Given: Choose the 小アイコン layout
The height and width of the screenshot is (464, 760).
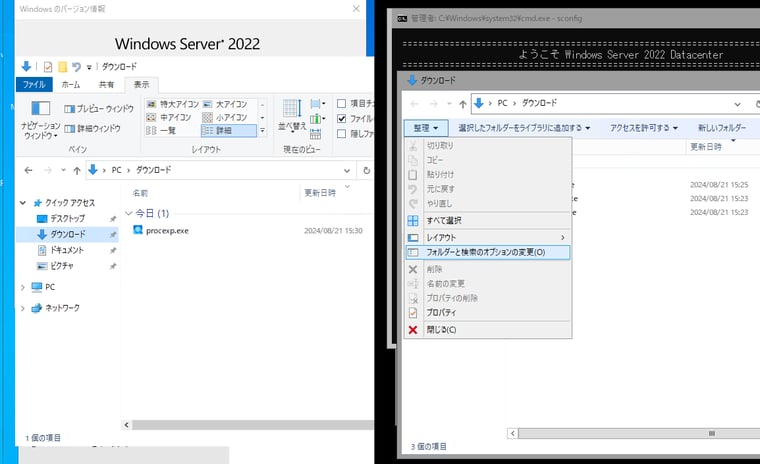Looking at the screenshot, I should (x=225, y=117).
